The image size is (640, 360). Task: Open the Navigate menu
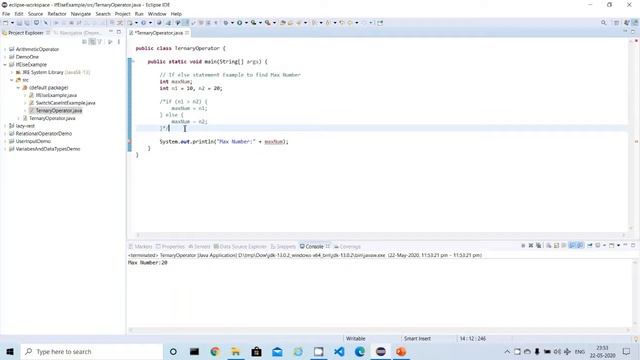tap(81, 14)
